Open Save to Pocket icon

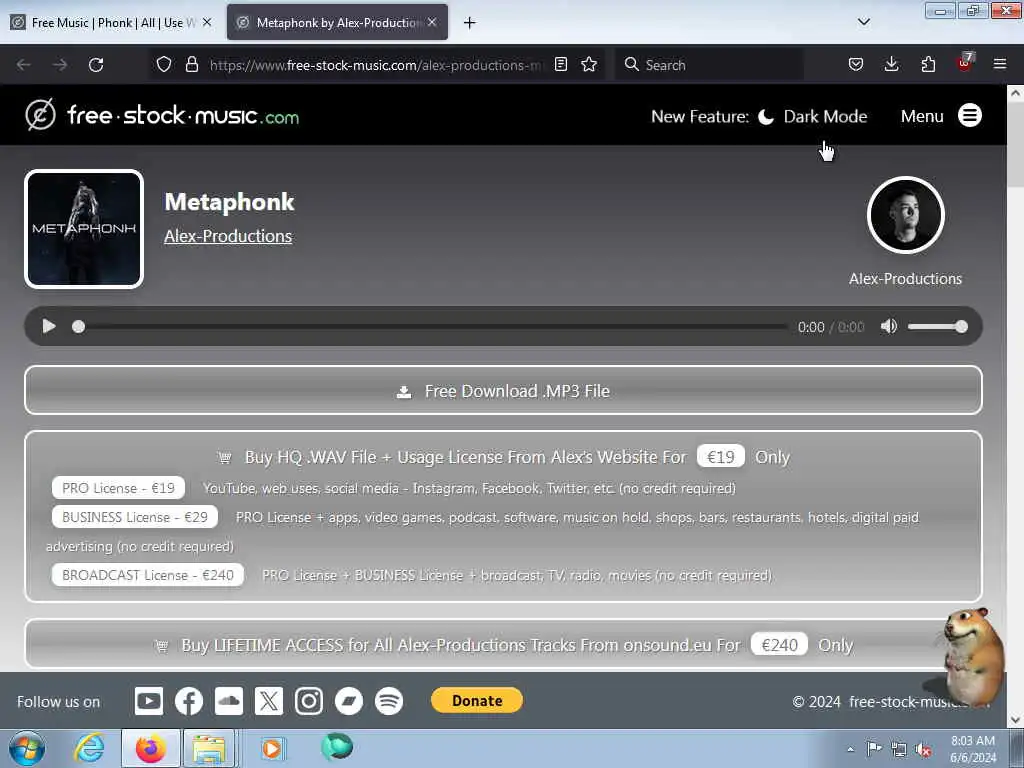click(x=856, y=64)
